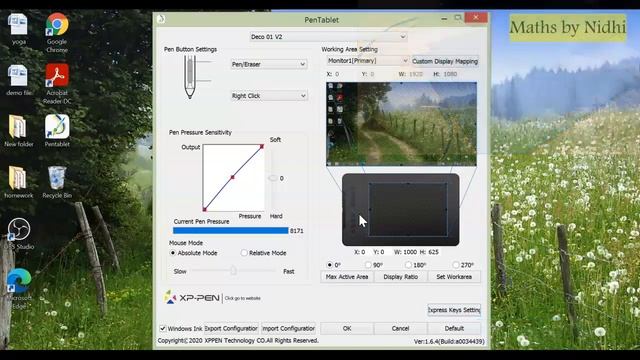640x360 pixels.
Task: Launch Microsoft Edge desktop shortcut
Action: click(18, 288)
